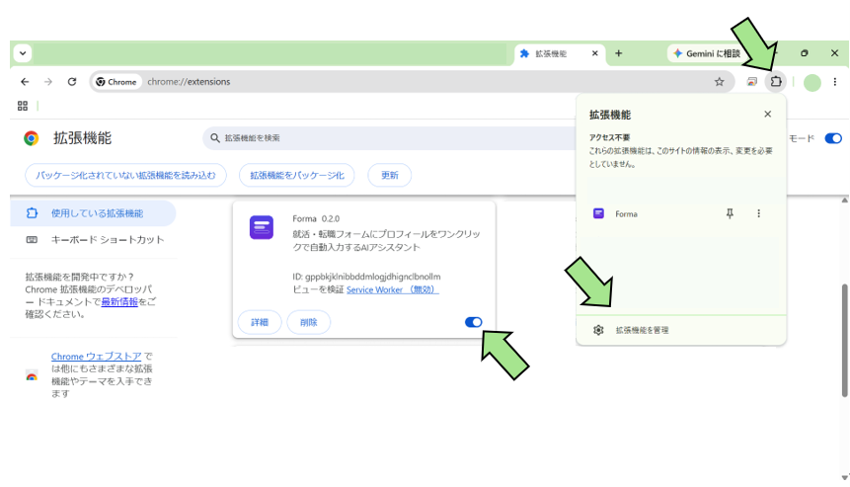
Task: Click 拡張機能をパッケージ化 button
Action: 297,175
